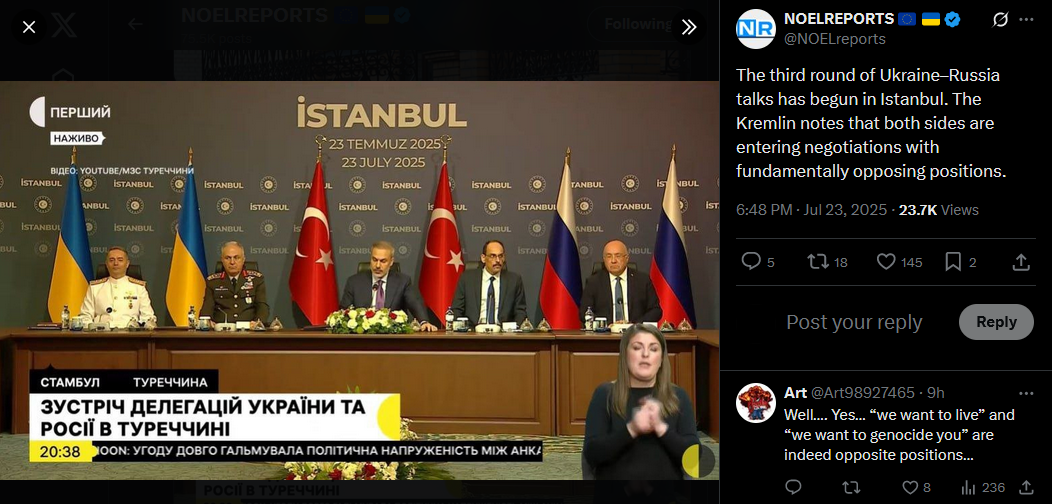Screen dimensions: 1052x504
Task: Collapse side panel with double chevron icon
Action: pyautogui.click(x=689, y=27)
